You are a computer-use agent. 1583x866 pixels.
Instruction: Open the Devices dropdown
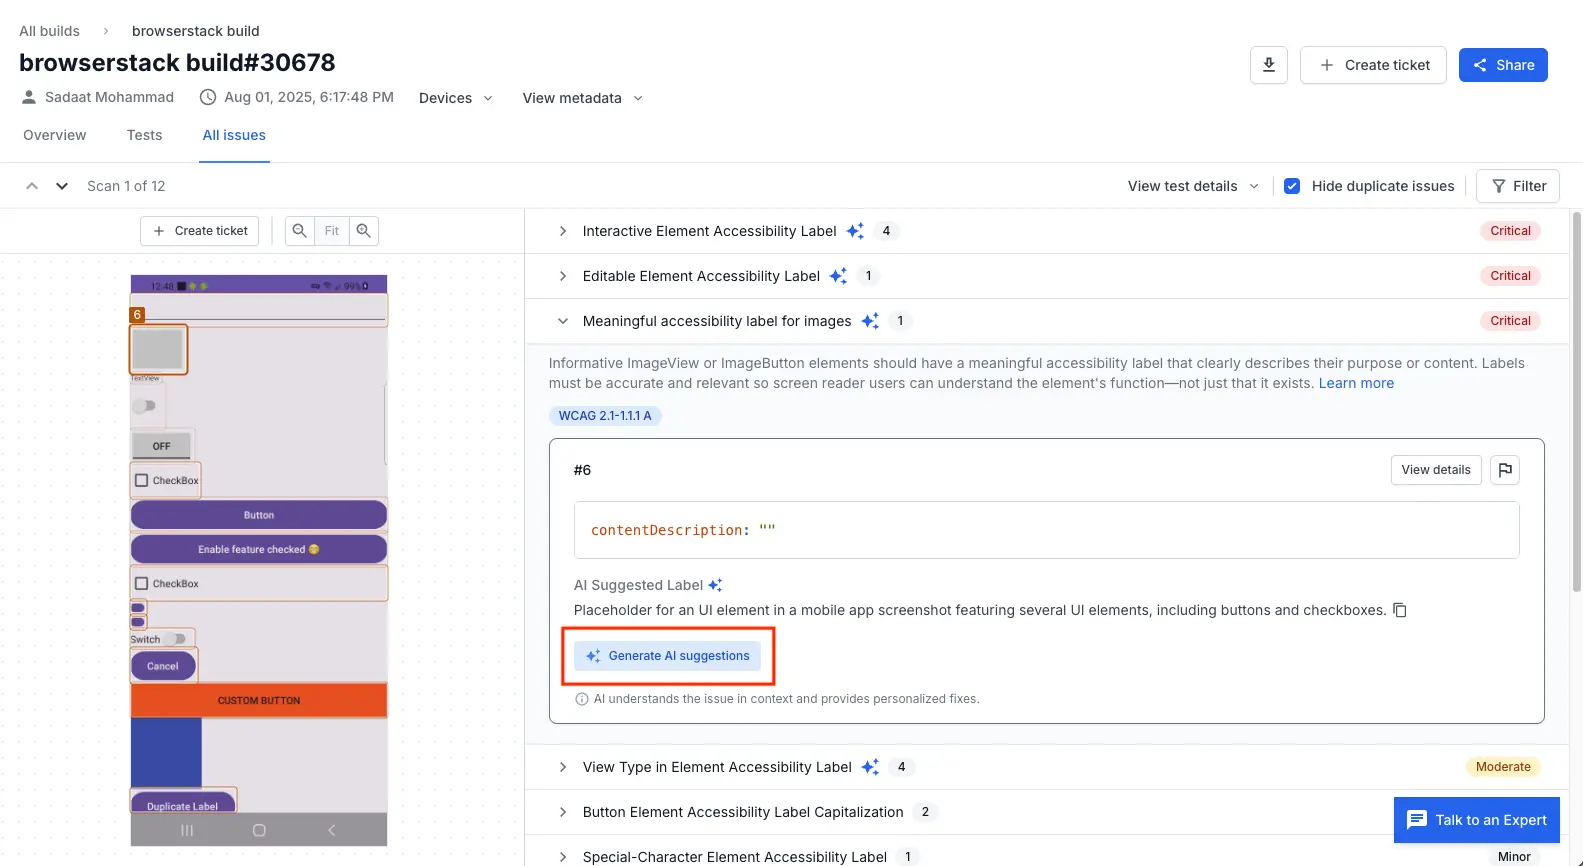(x=455, y=98)
